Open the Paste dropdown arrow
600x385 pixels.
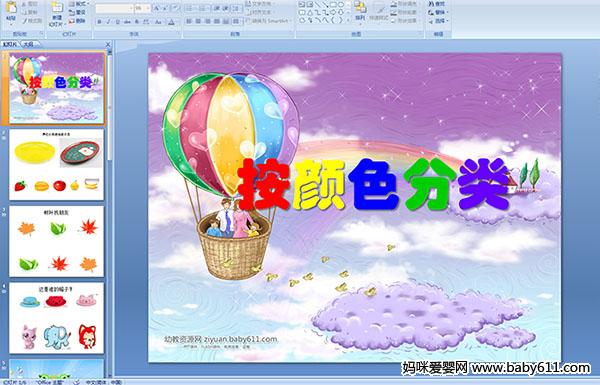click(11, 24)
